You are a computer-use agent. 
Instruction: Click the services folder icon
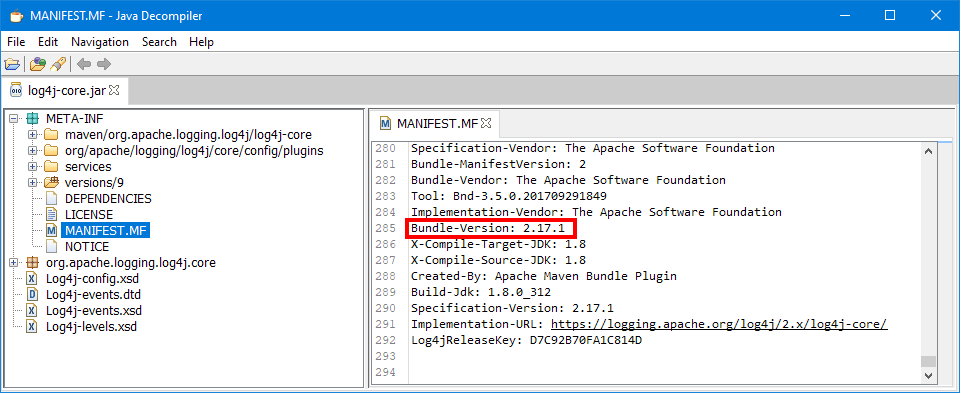[x=51, y=167]
